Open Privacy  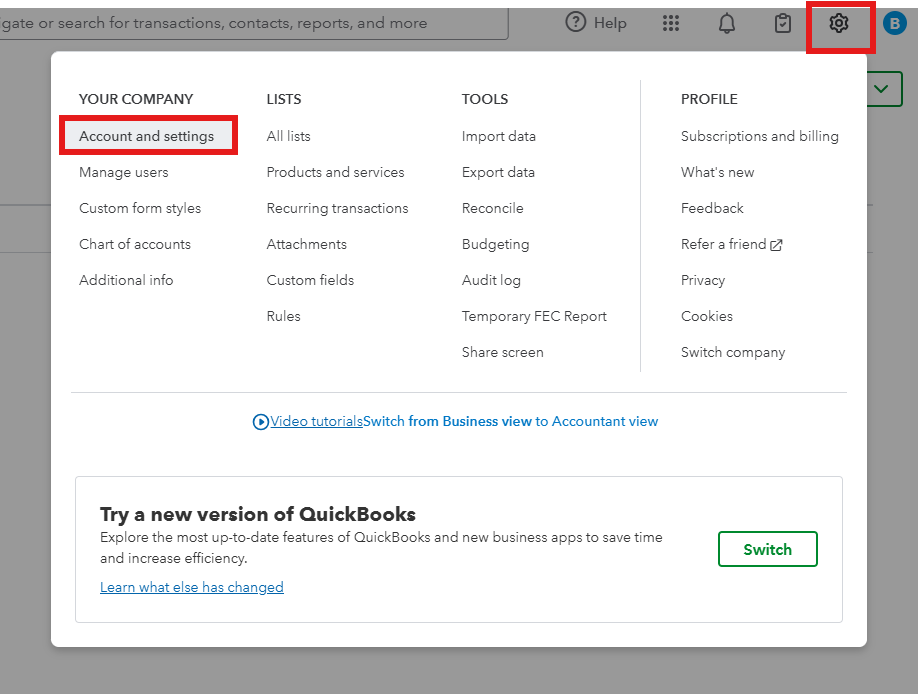[703, 280]
